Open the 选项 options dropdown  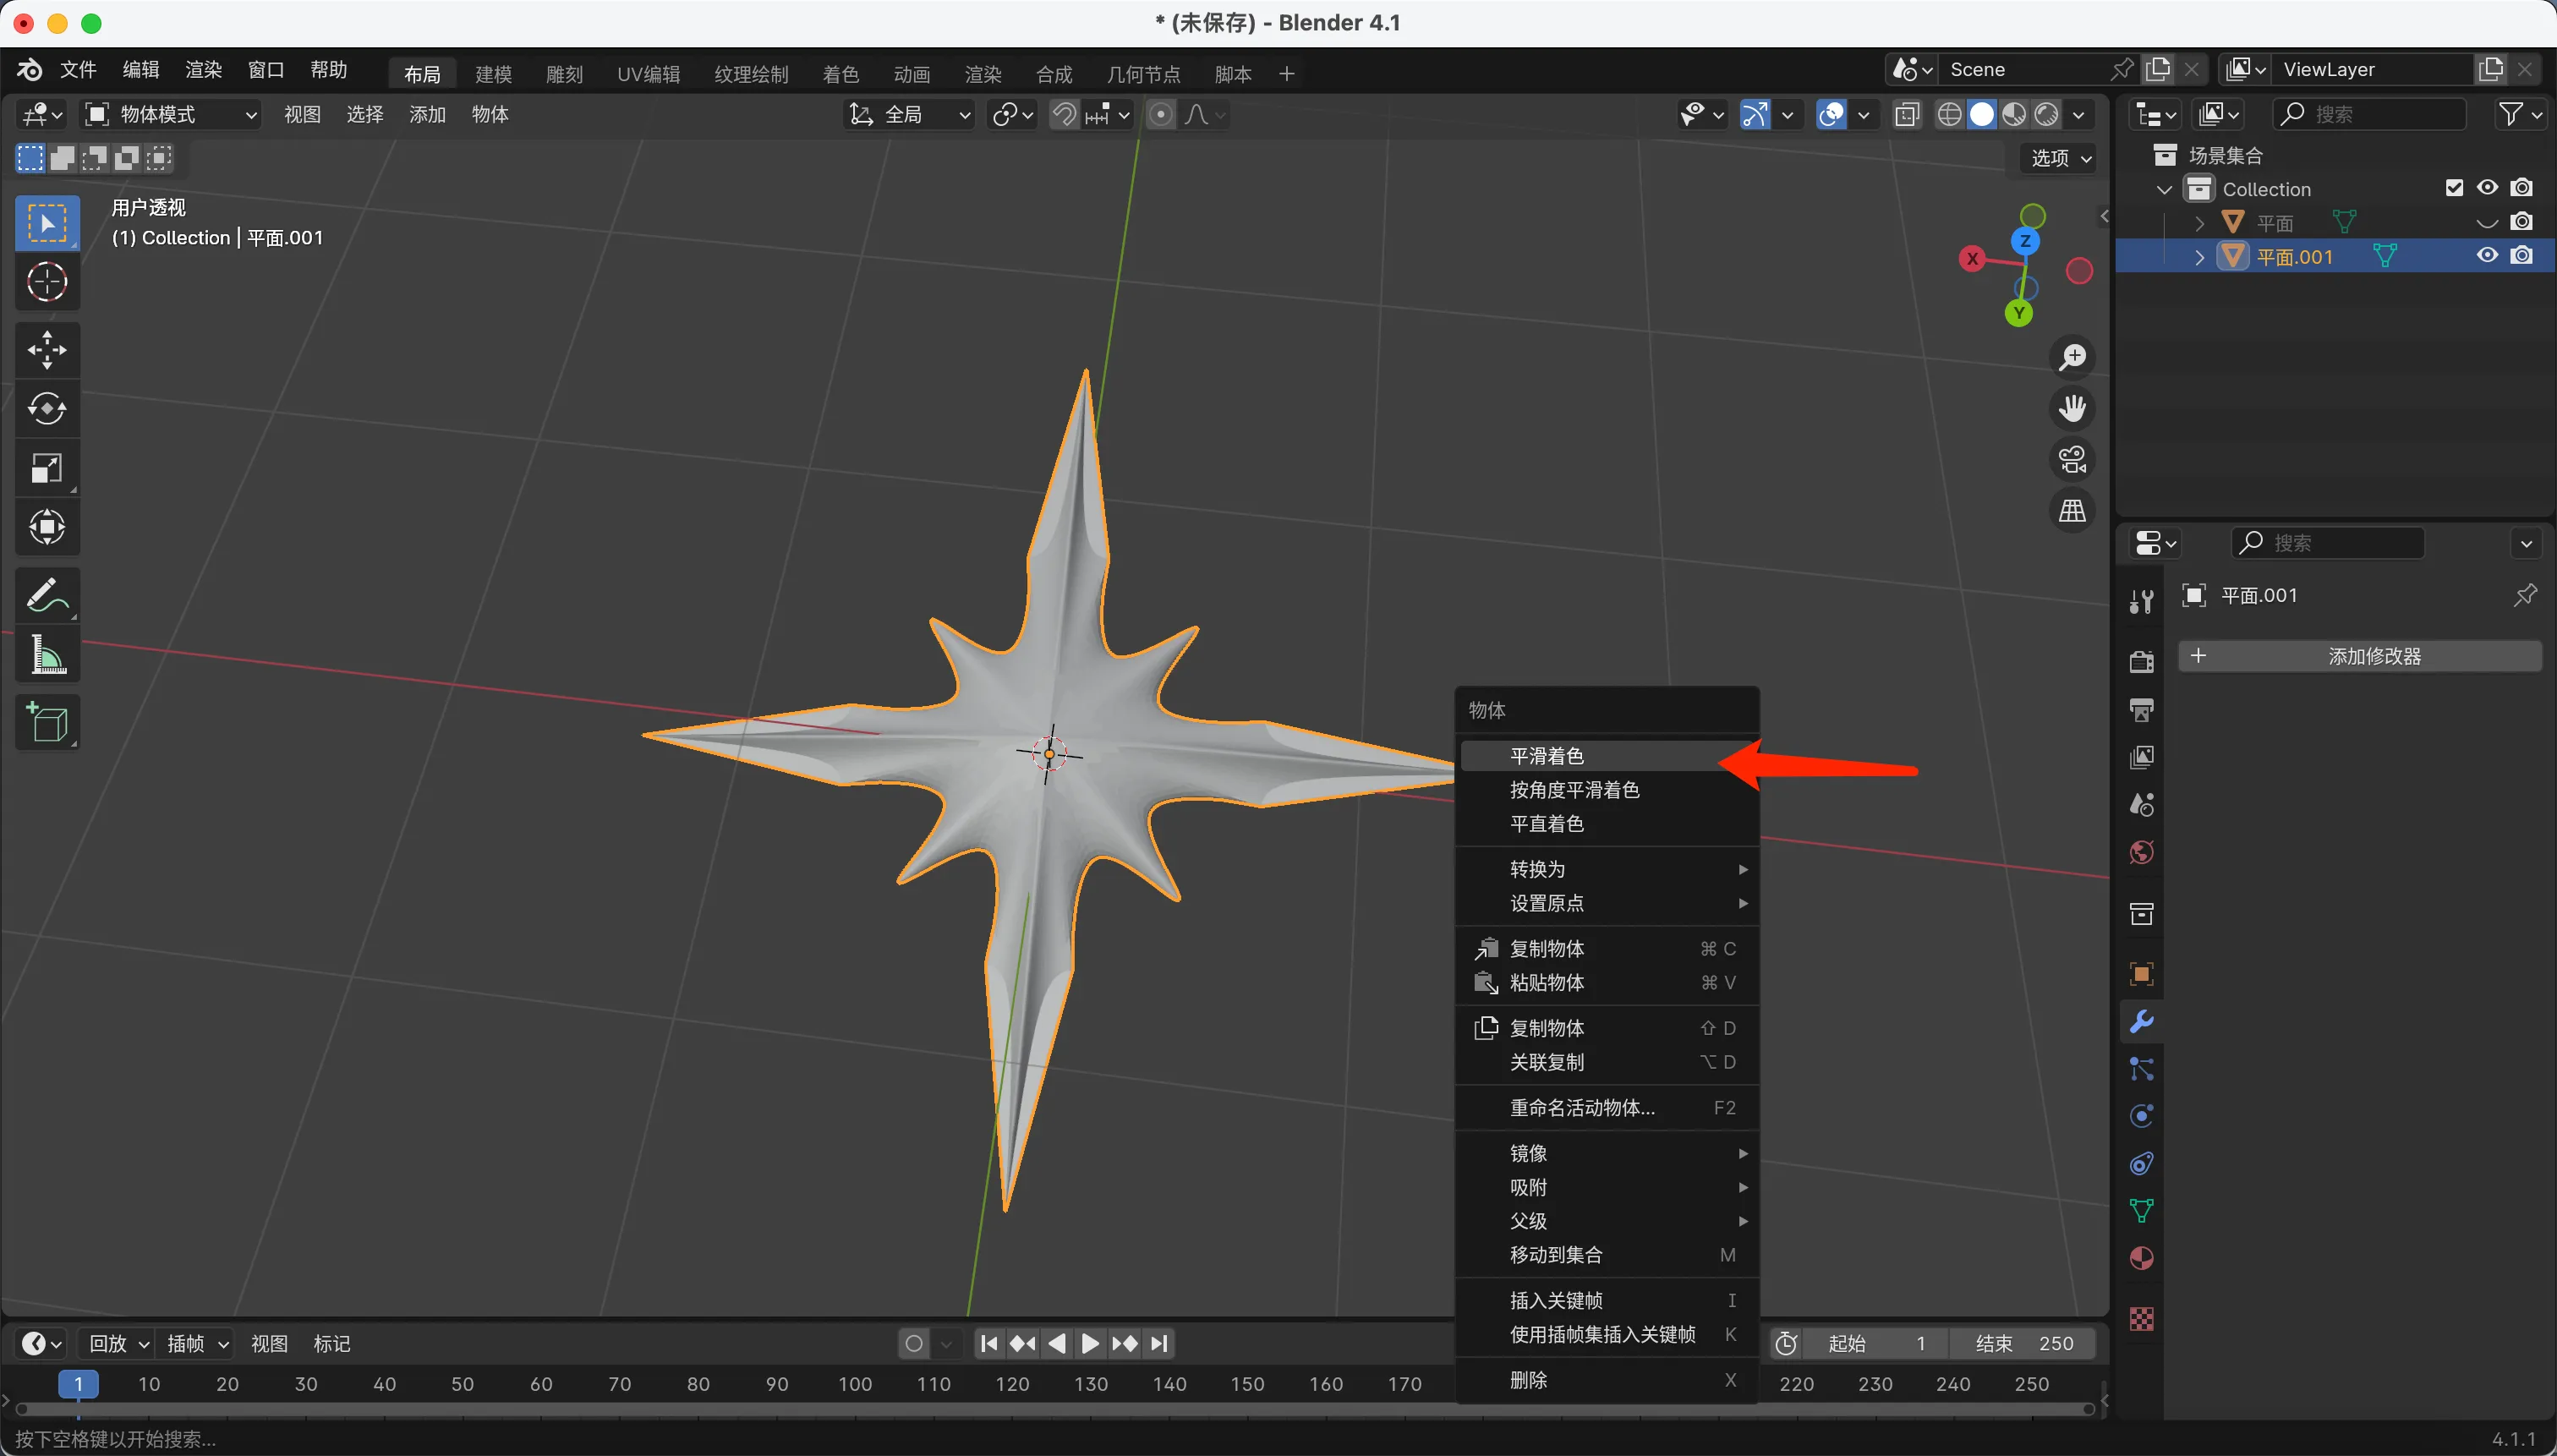(x=2060, y=158)
